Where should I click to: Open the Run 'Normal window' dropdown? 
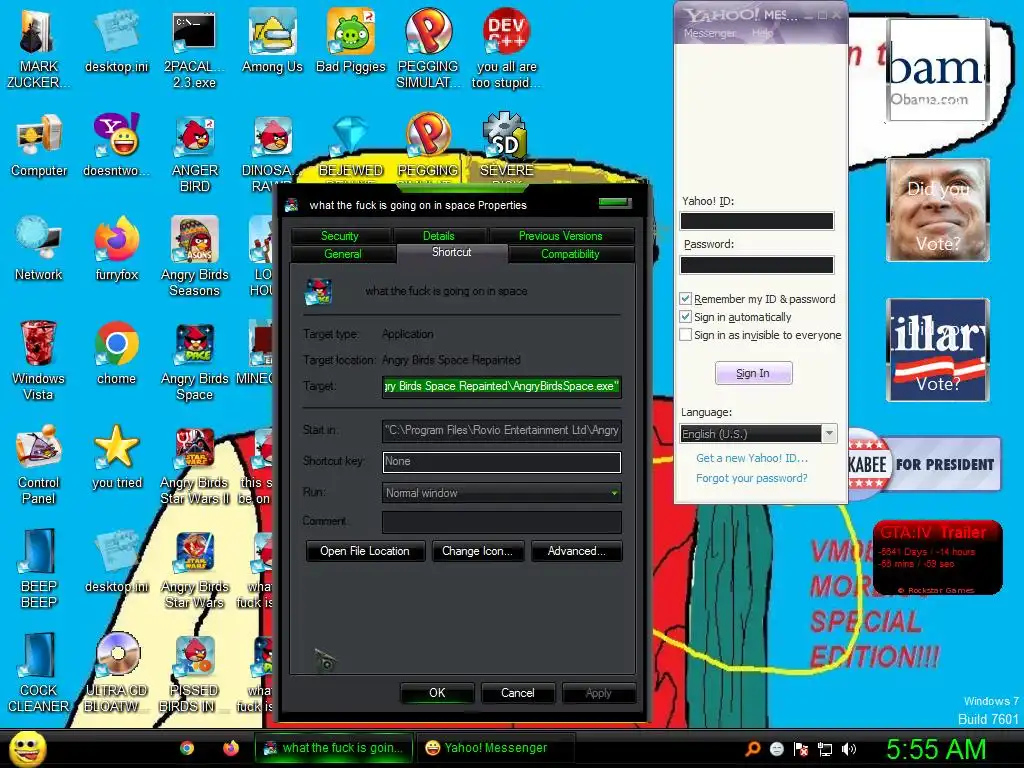point(502,493)
